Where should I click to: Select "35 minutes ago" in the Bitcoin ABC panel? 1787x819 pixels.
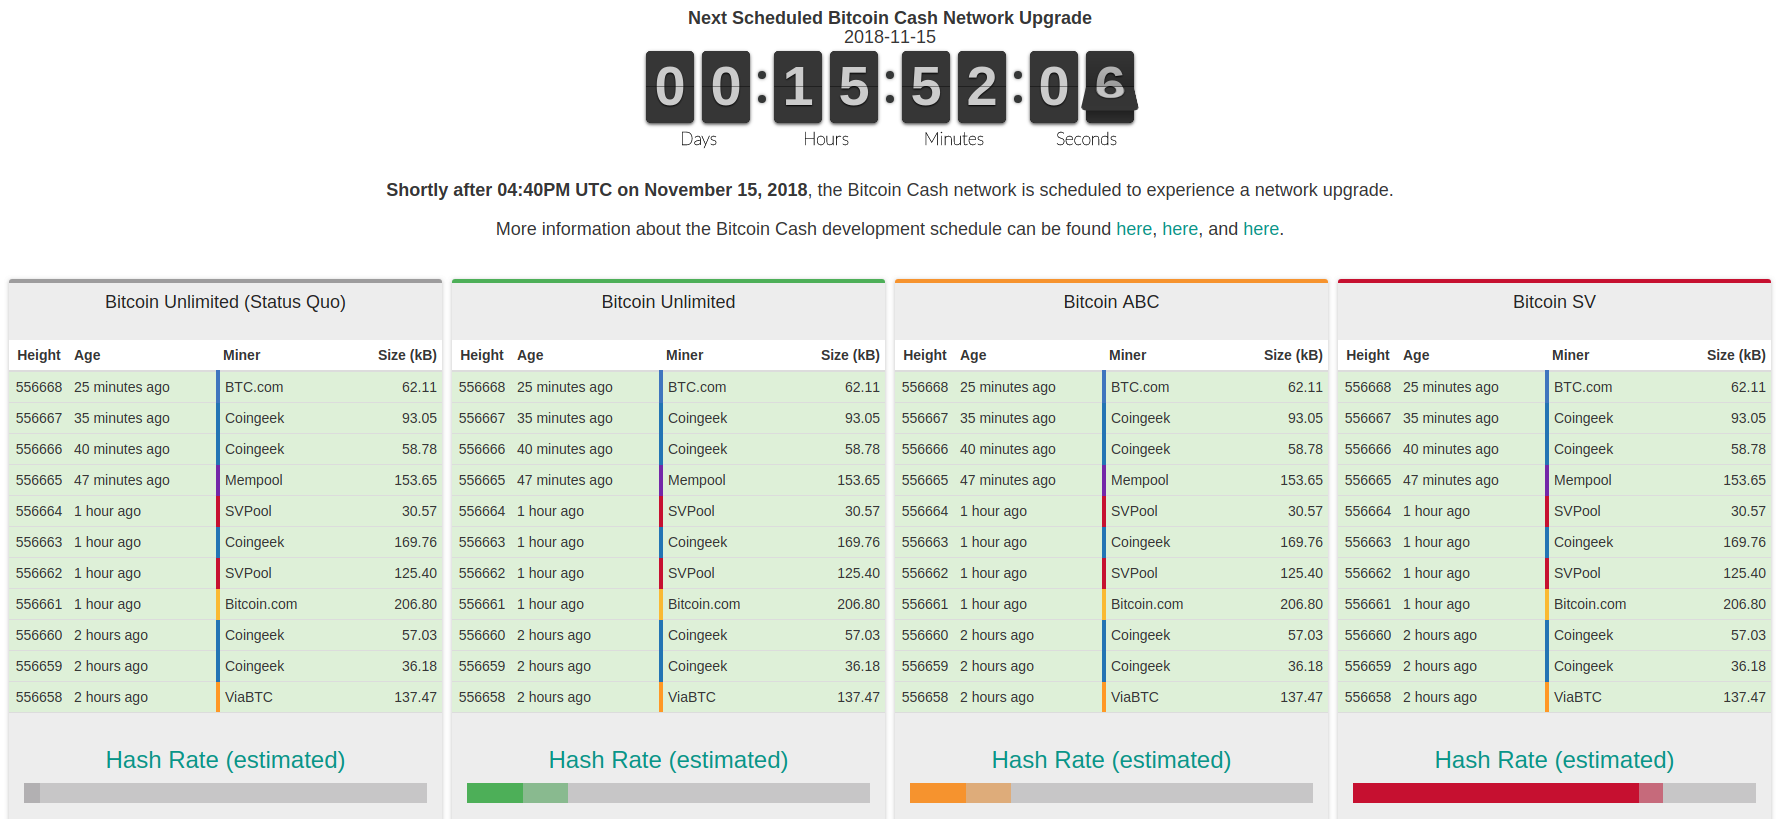pos(1008,418)
